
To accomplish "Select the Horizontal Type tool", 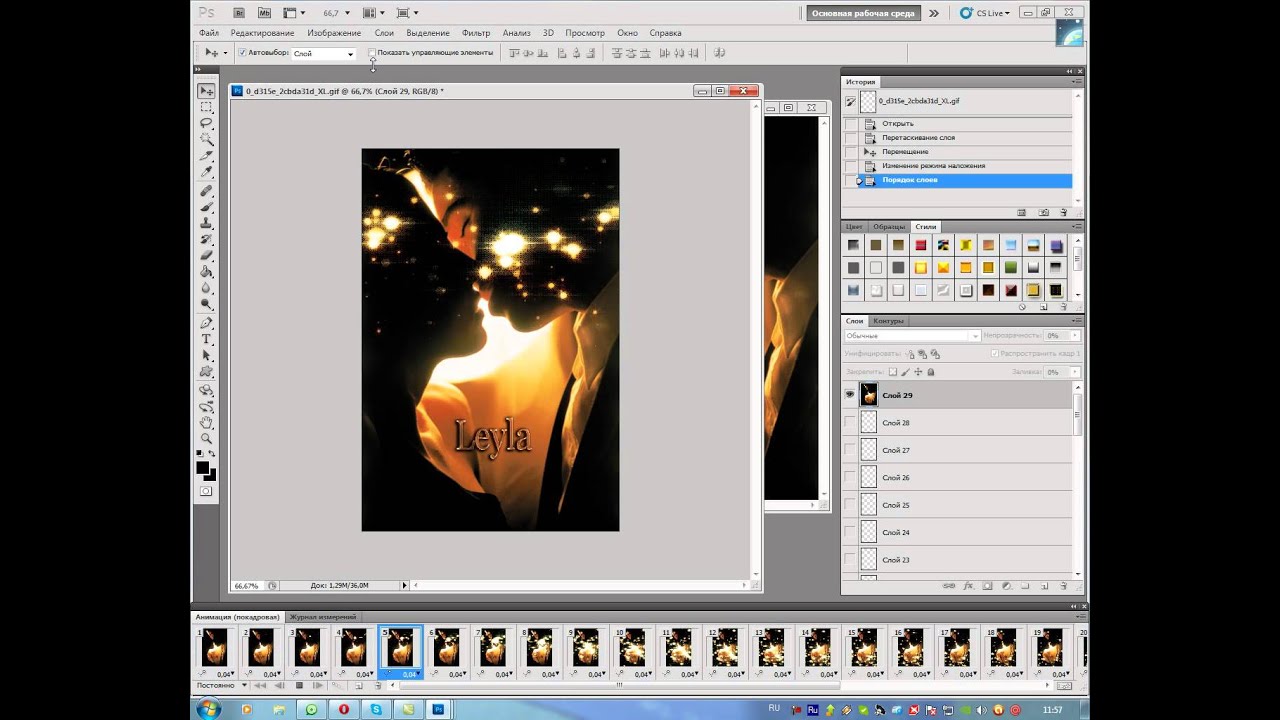I will point(207,339).
